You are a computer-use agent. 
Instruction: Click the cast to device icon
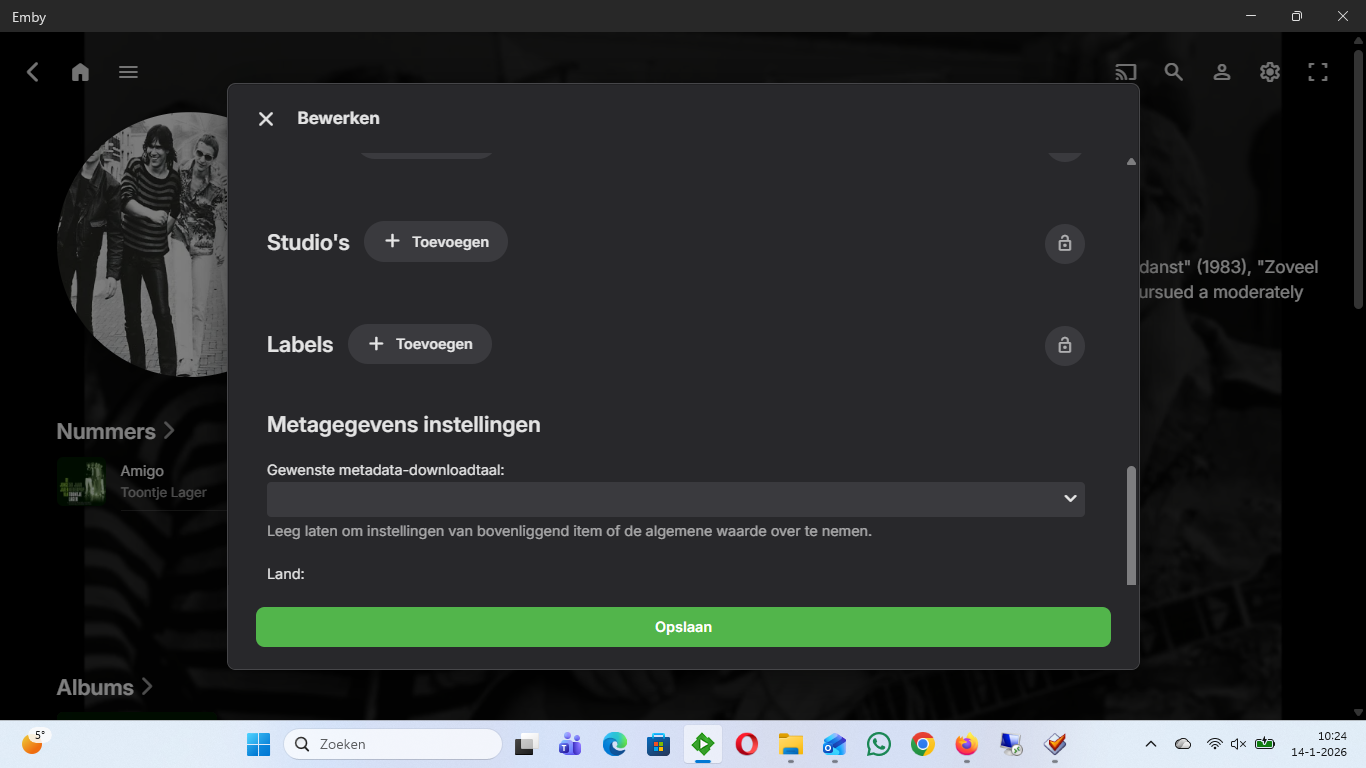pyautogui.click(x=1126, y=72)
